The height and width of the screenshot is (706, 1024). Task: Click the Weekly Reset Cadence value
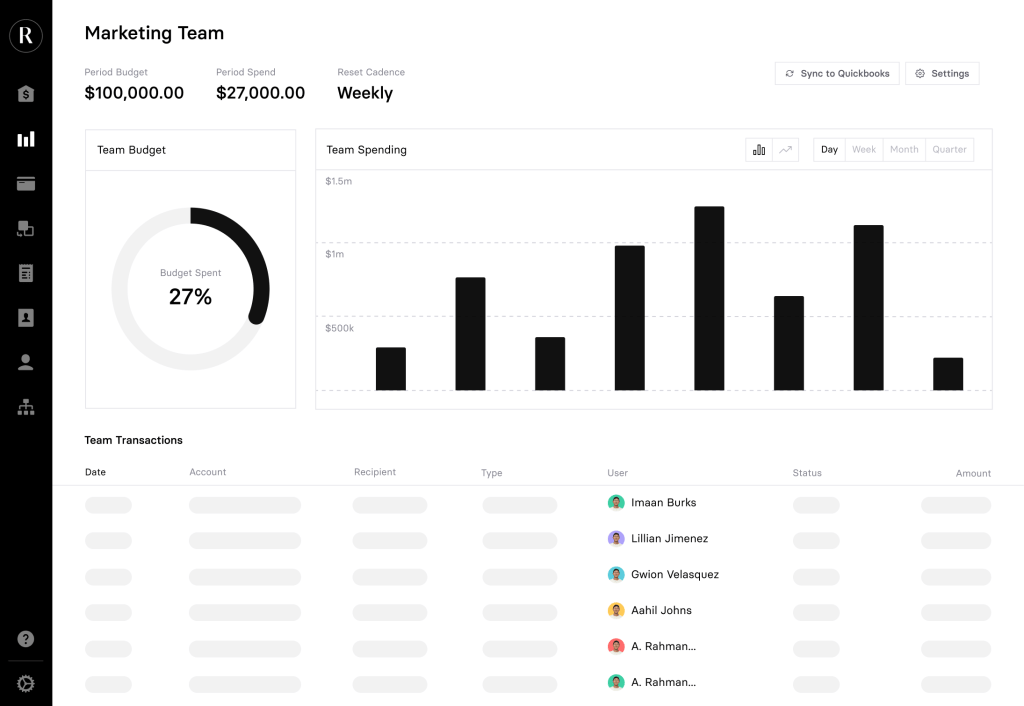365,93
